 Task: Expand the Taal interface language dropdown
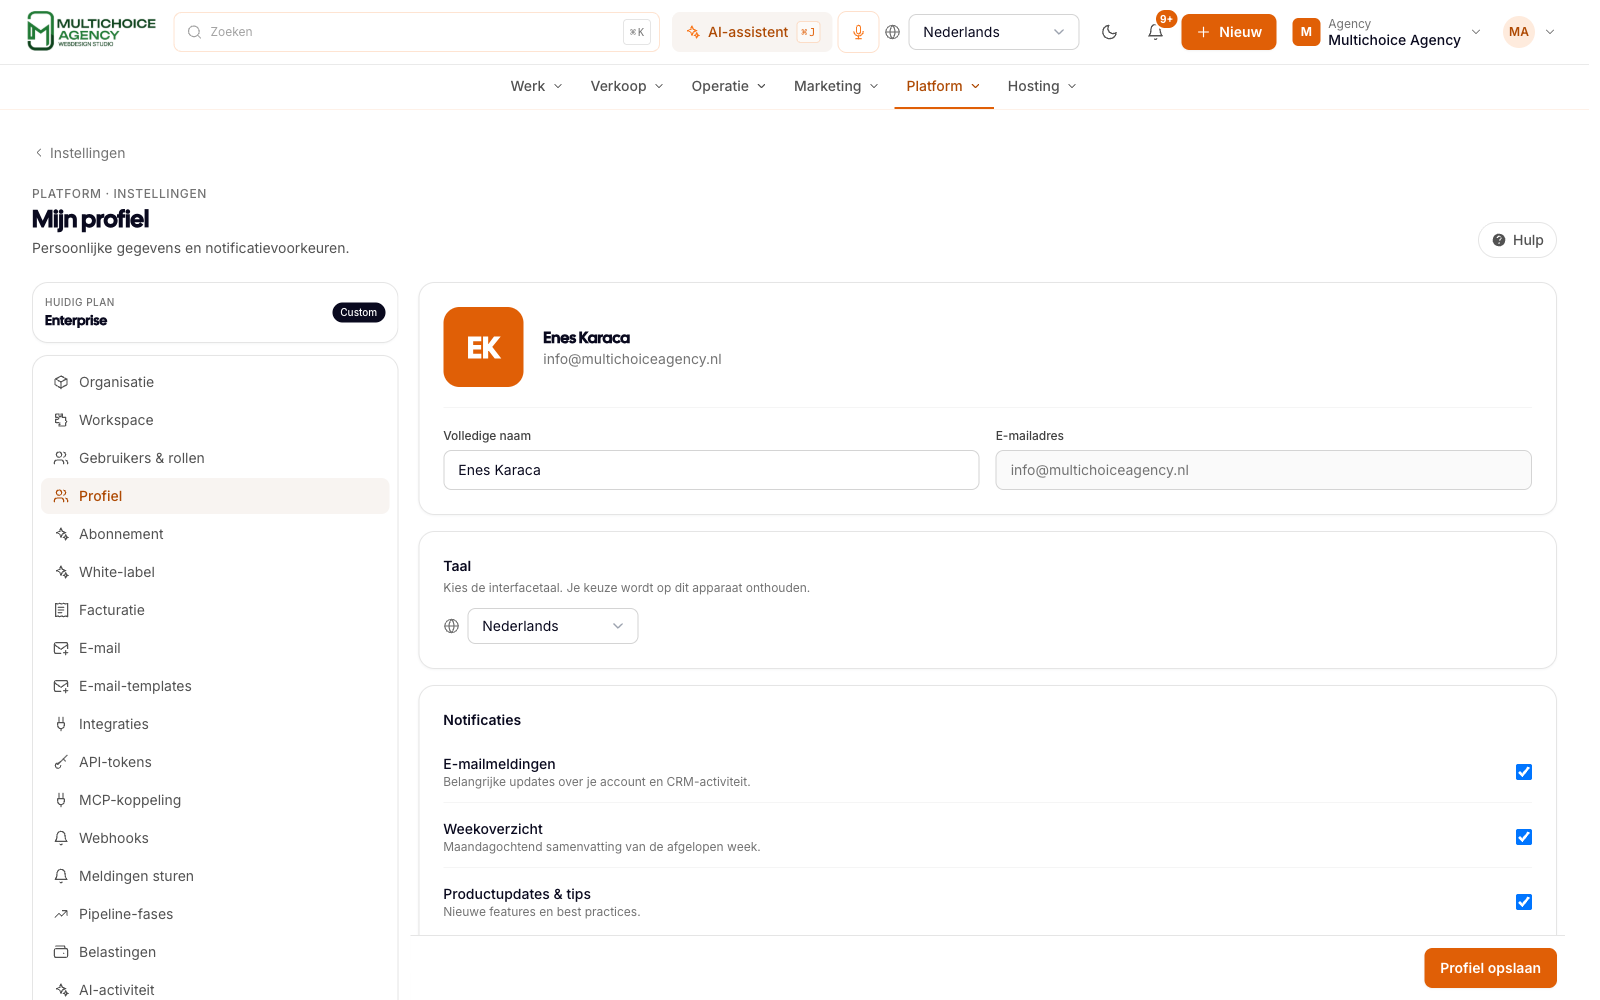(x=553, y=626)
